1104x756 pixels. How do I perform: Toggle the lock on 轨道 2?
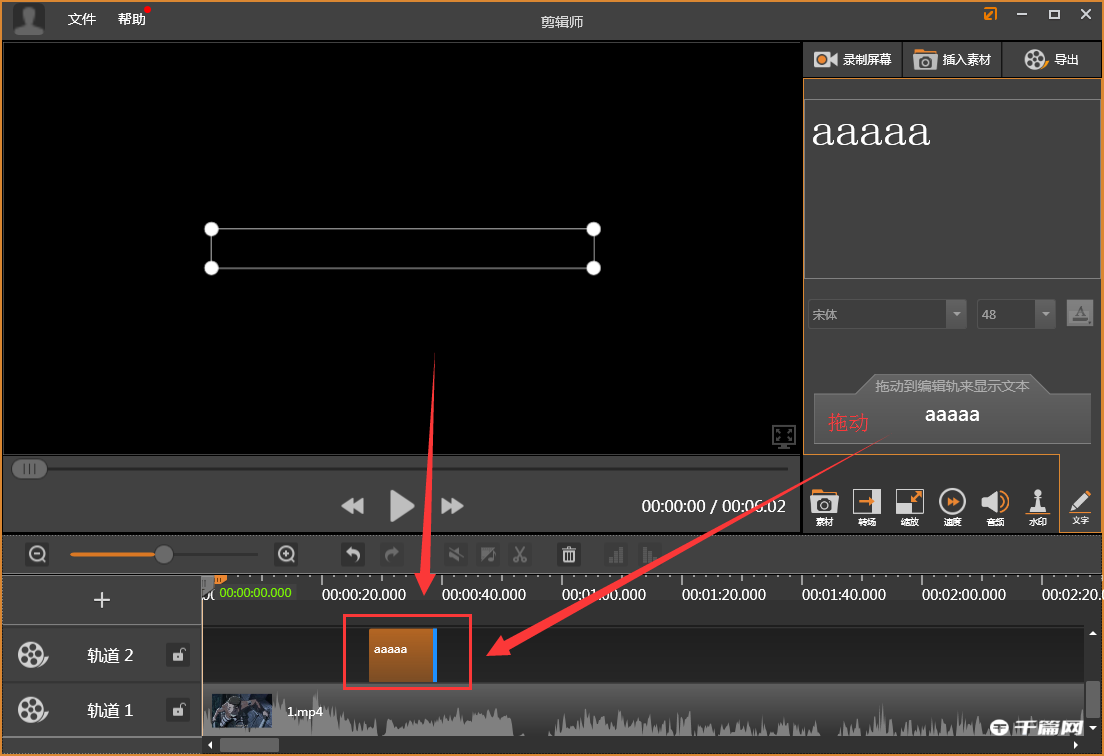tap(178, 655)
